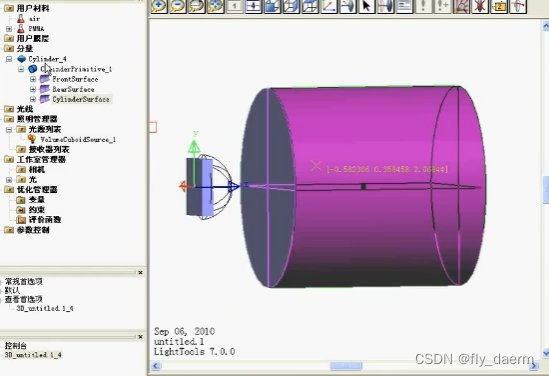Select the 优化管理器 folder
549x376 pixels.
coord(37,189)
